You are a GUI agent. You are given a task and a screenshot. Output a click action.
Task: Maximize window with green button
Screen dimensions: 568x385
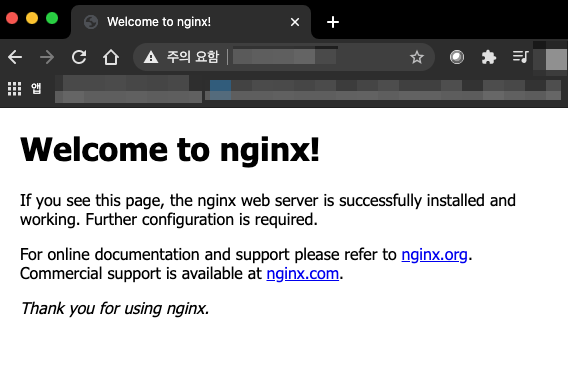click(52, 18)
